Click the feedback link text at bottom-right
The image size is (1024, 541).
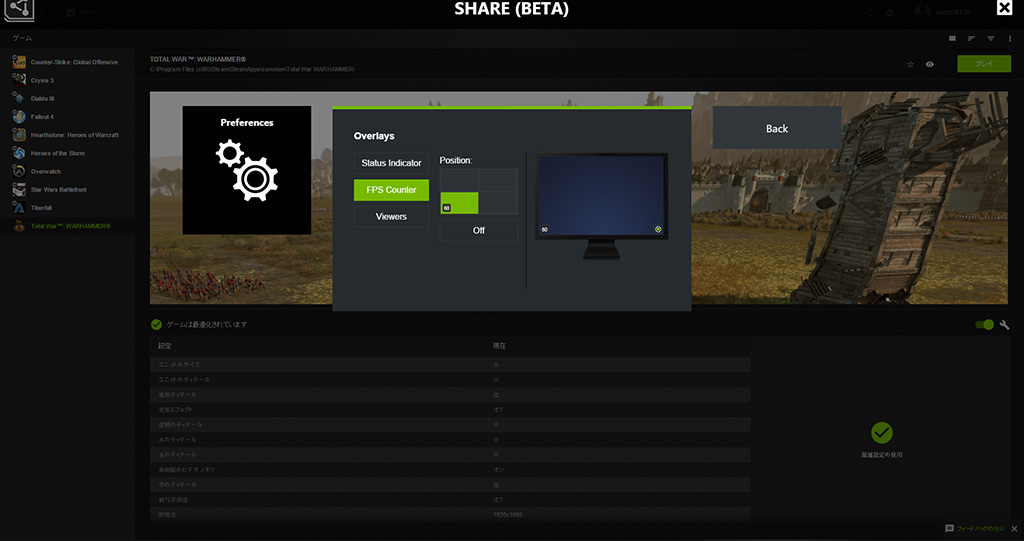click(981, 528)
